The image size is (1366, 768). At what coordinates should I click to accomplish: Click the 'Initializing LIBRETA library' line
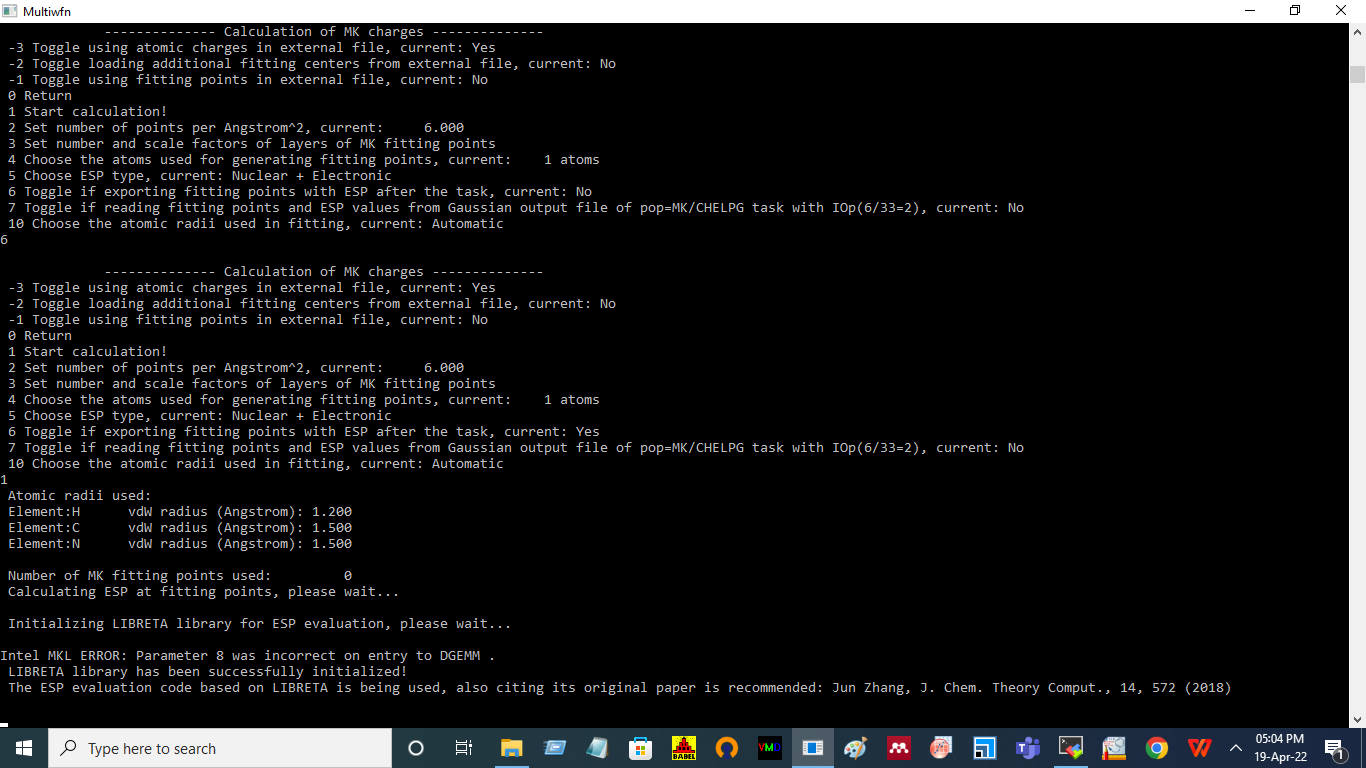tap(260, 623)
